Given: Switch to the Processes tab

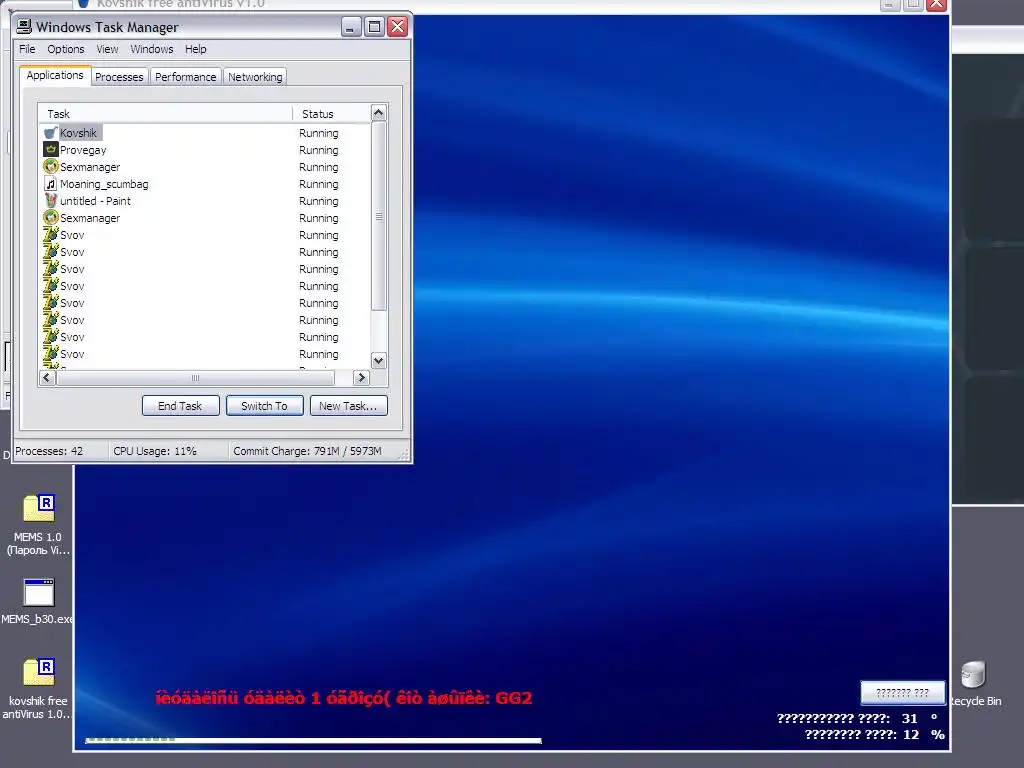Looking at the screenshot, I should click(x=119, y=76).
